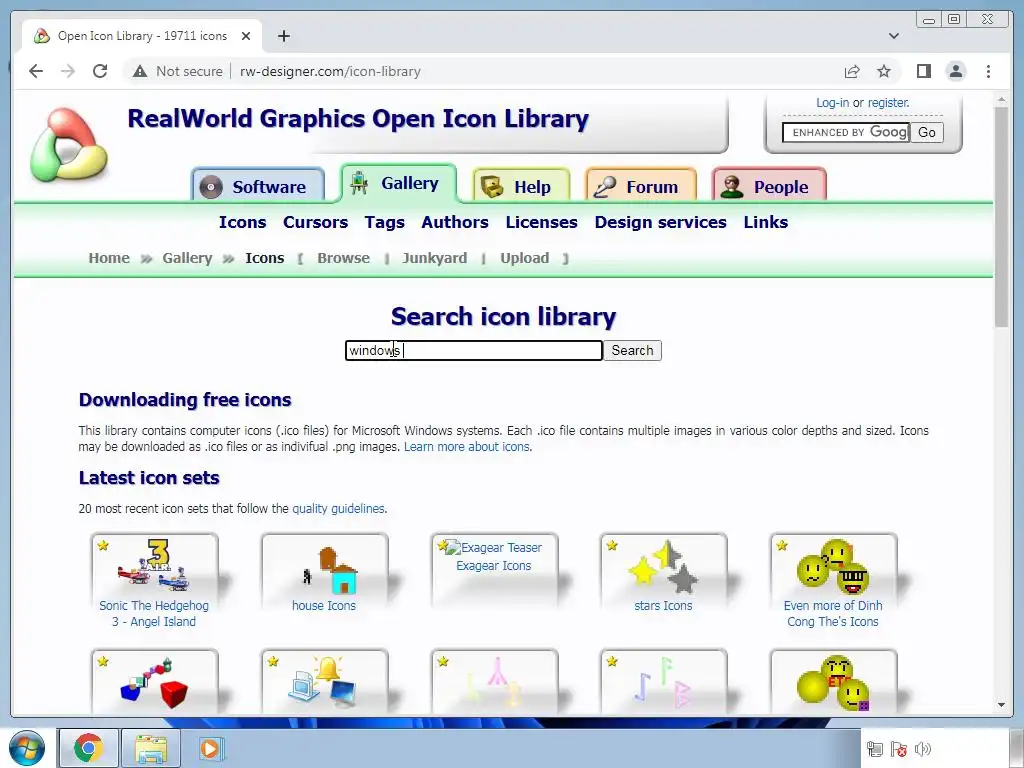Image resolution: width=1024 pixels, height=768 pixels.
Task: Click the icon library search box
Action: click(x=473, y=351)
